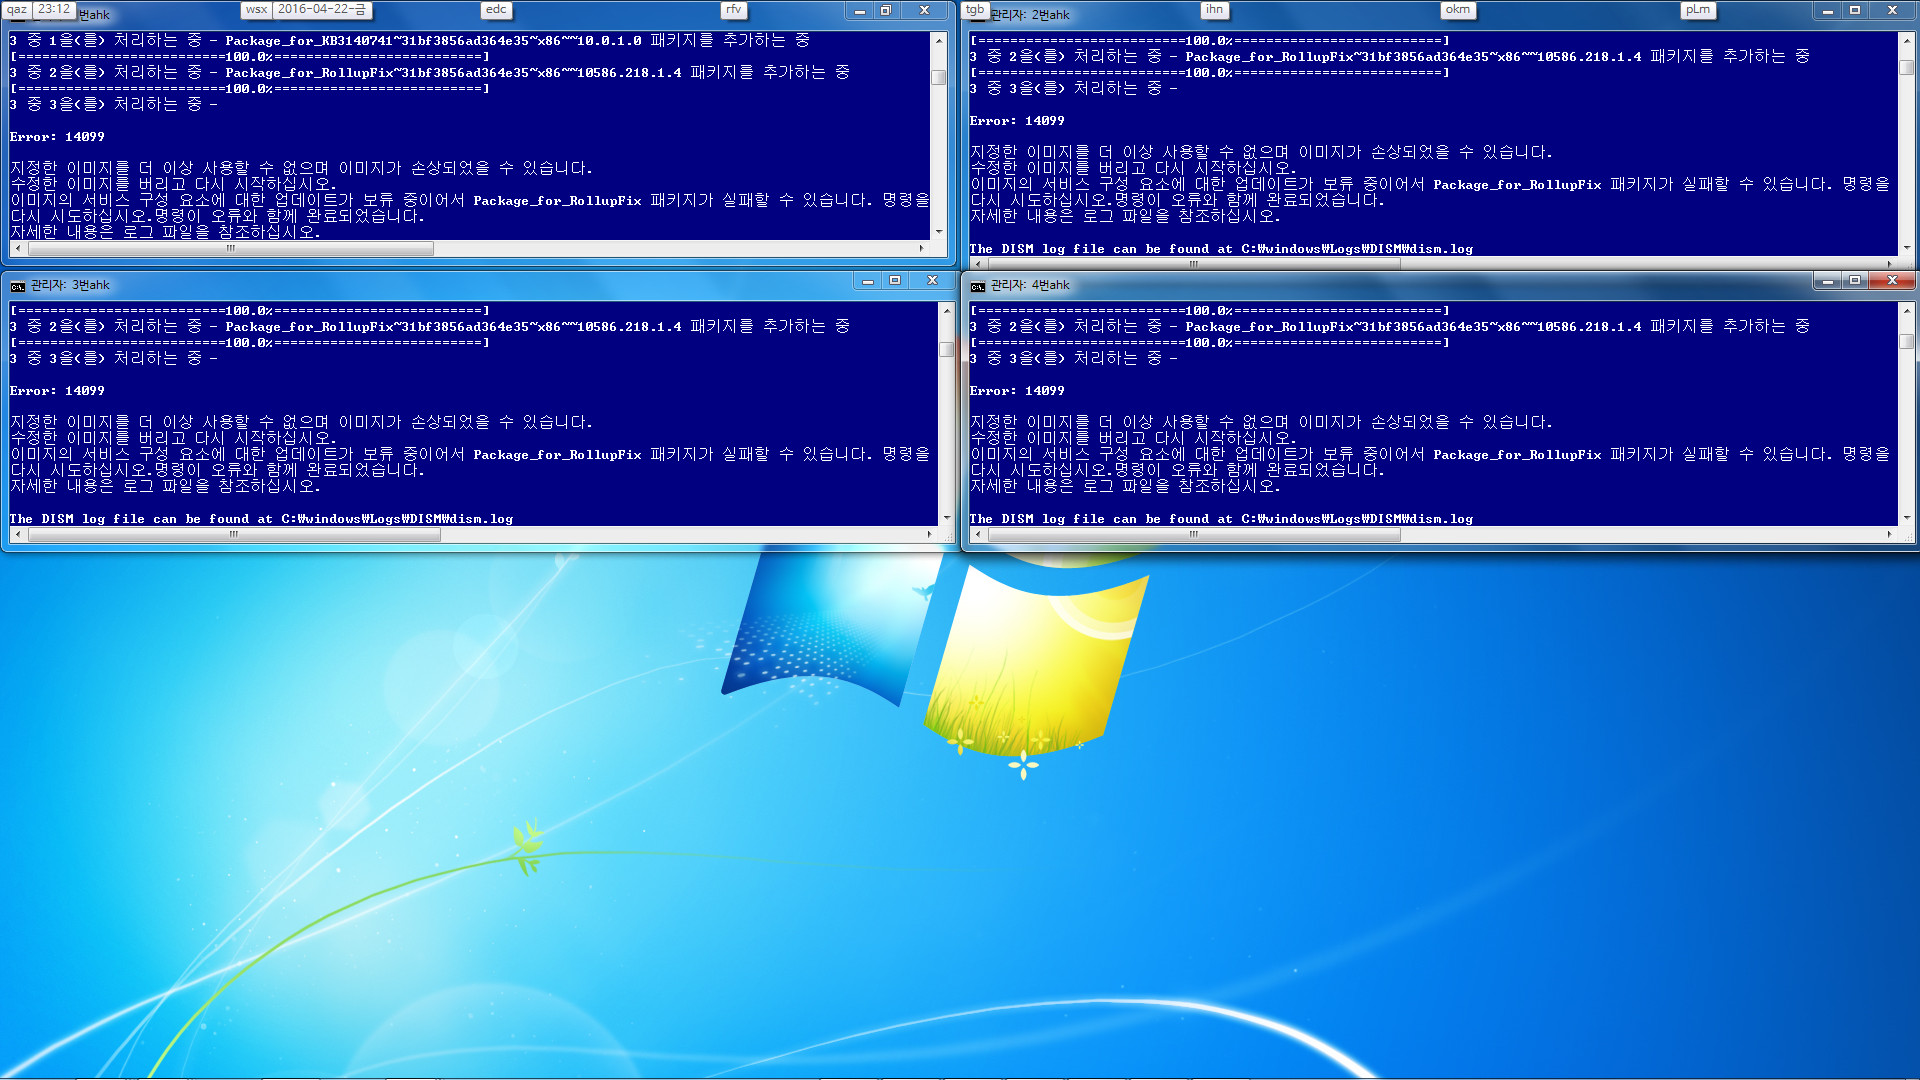Screen dimensions: 1920x1080
Task: Click Package_for_RollupFix line in 4번ahk window
Action: pyautogui.click(x=1390, y=327)
